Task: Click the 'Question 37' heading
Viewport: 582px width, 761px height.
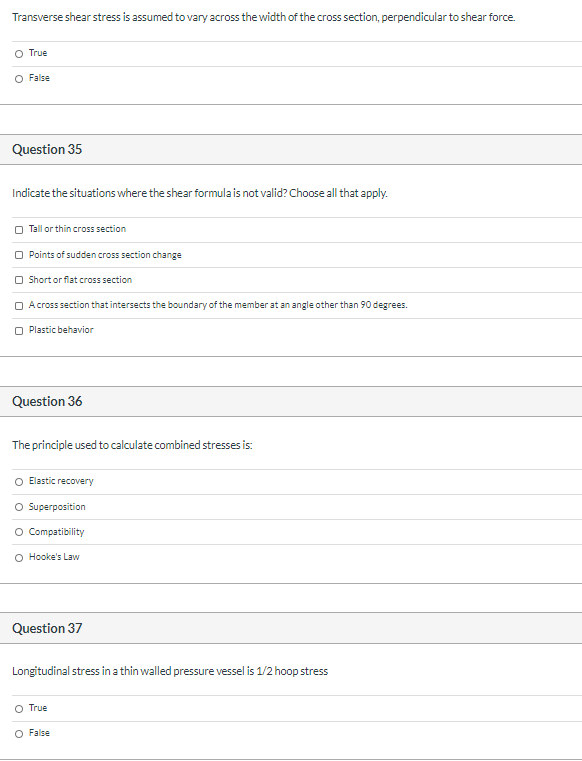Action: pos(47,629)
